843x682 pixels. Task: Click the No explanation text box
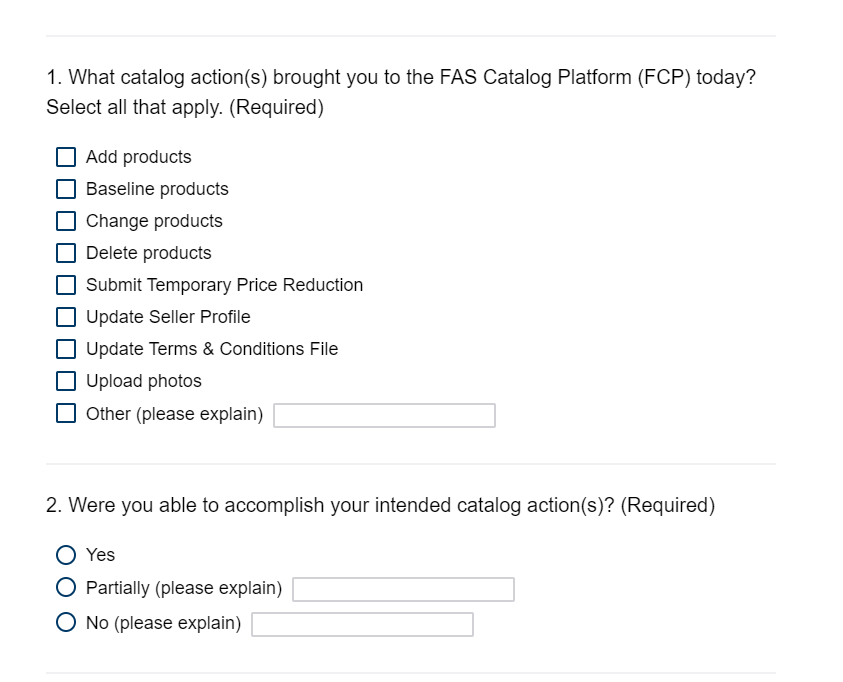[x=362, y=625]
